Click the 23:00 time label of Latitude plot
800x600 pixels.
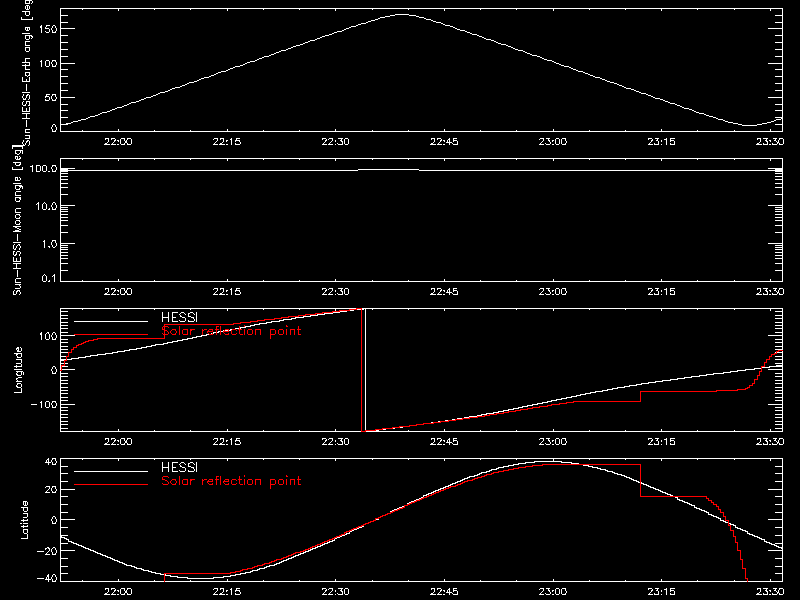coord(553,591)
